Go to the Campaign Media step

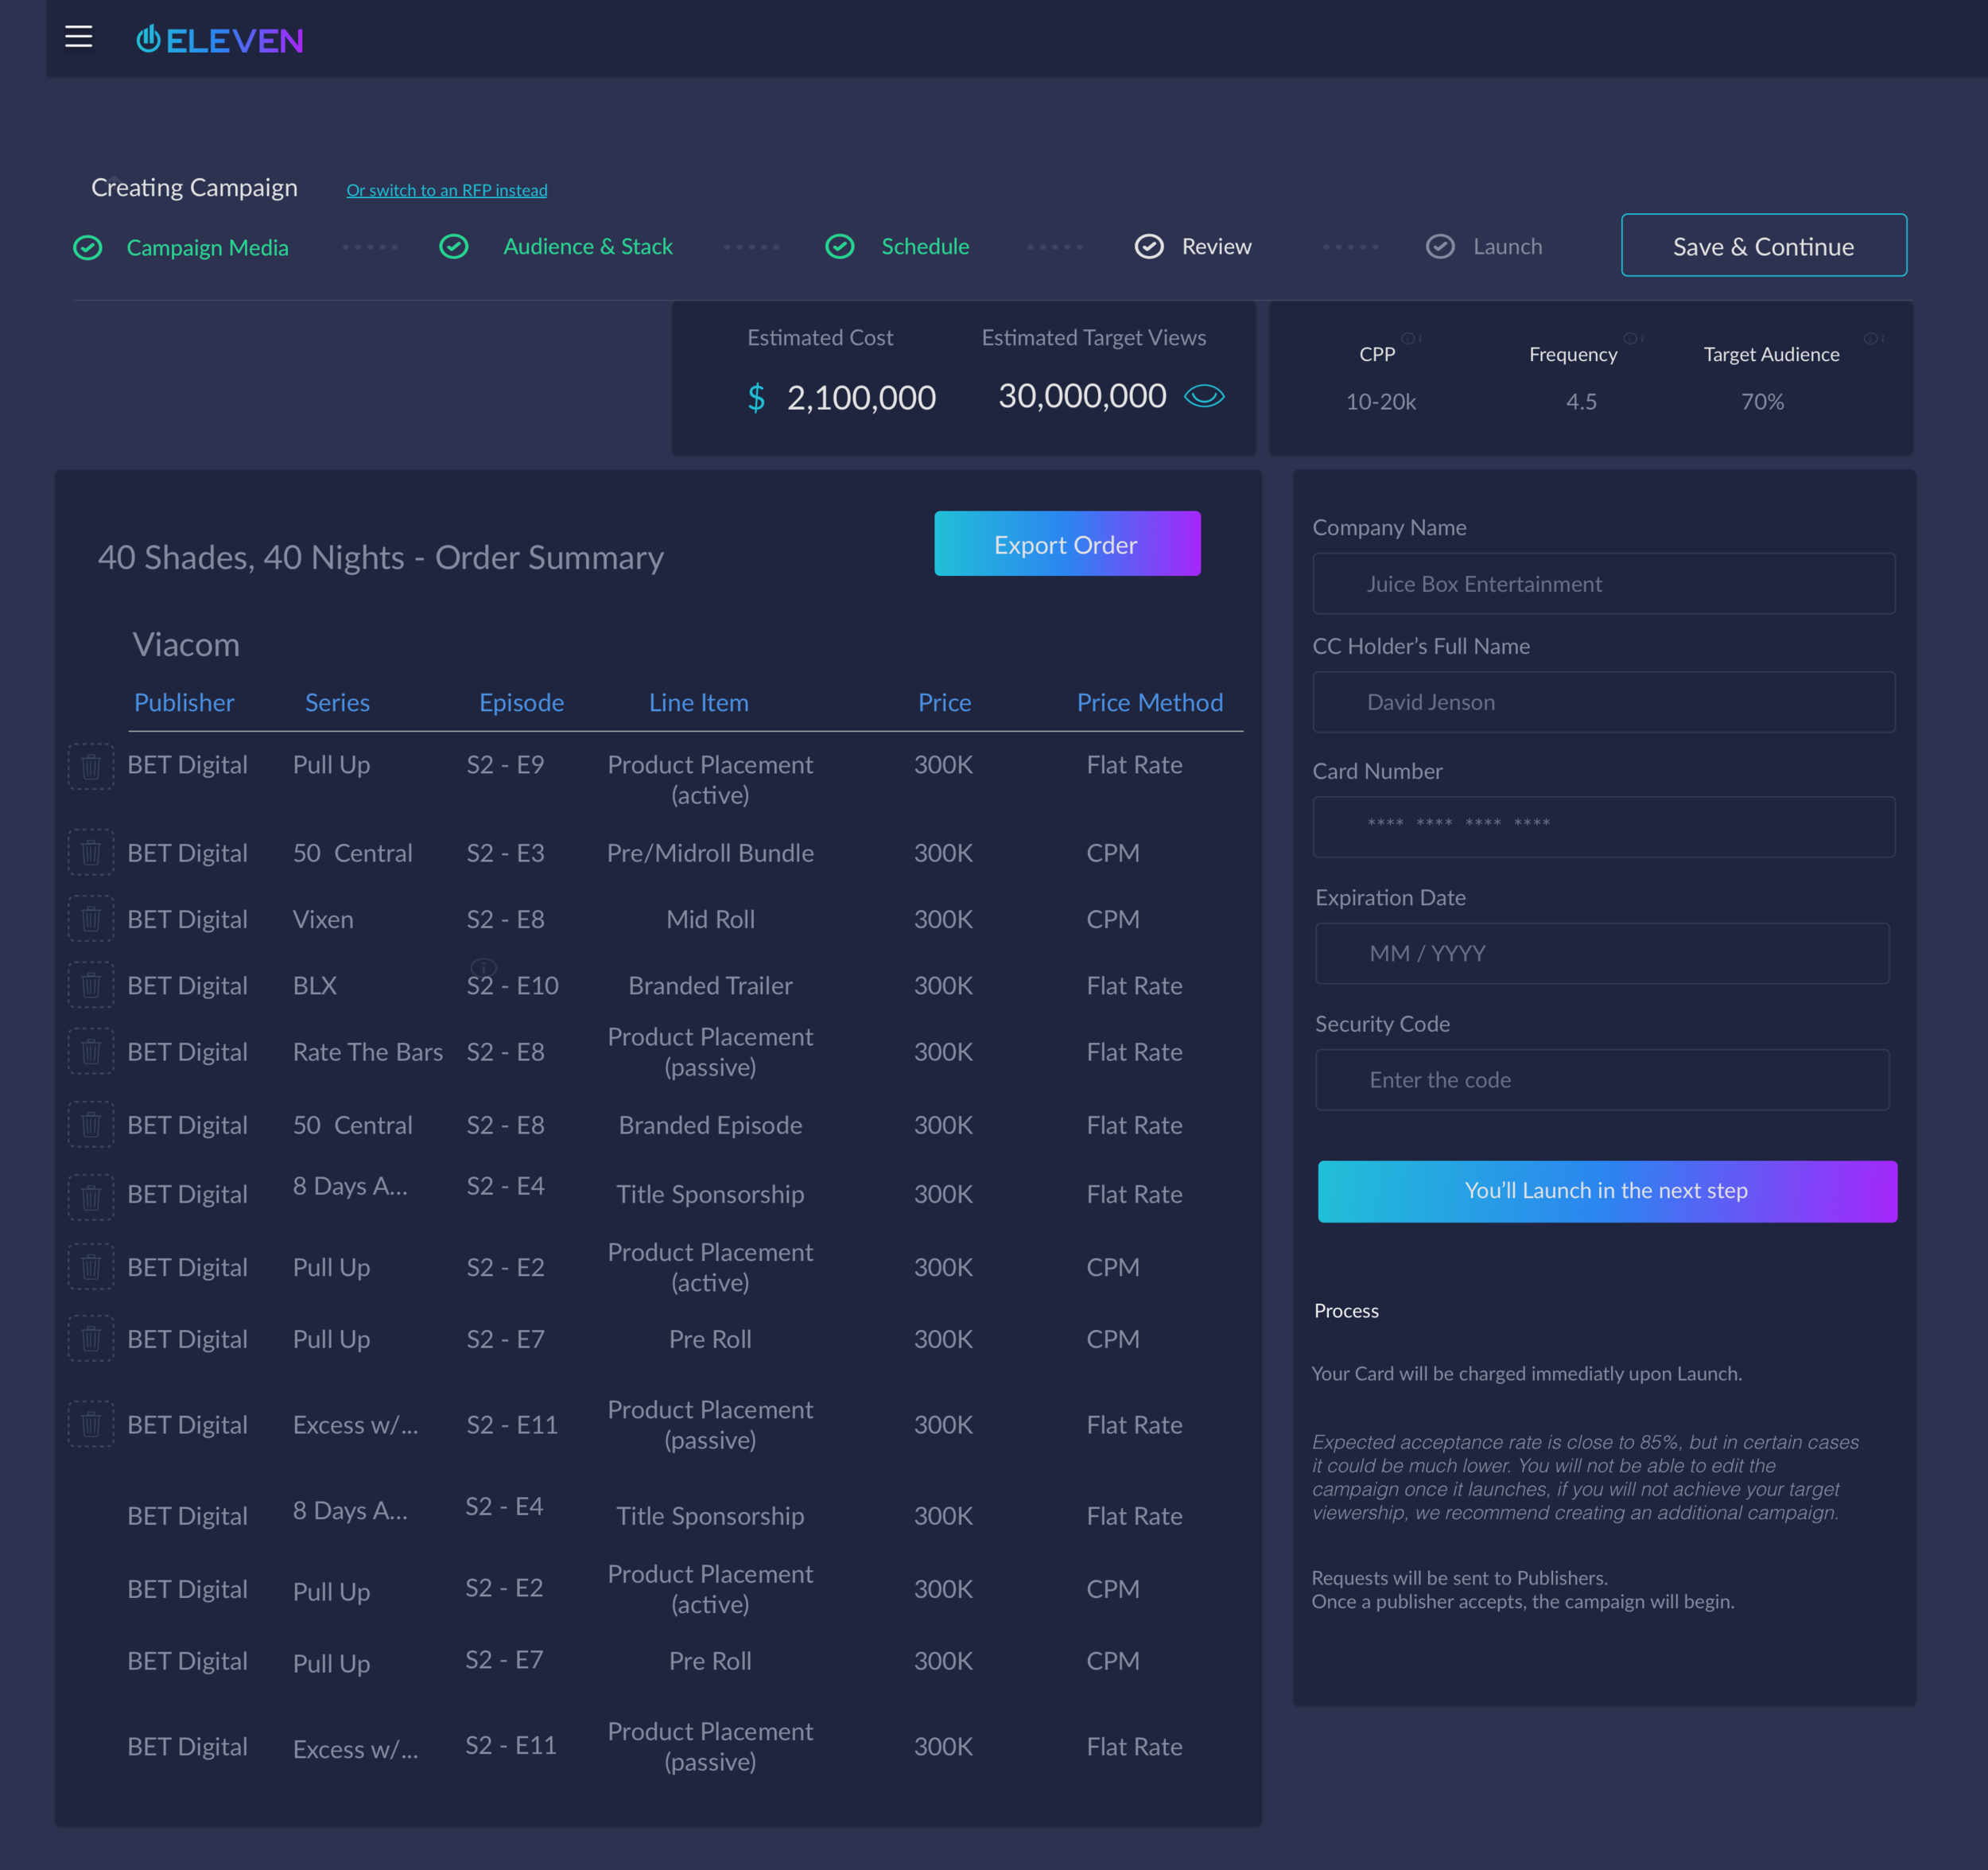coord(207,247)
